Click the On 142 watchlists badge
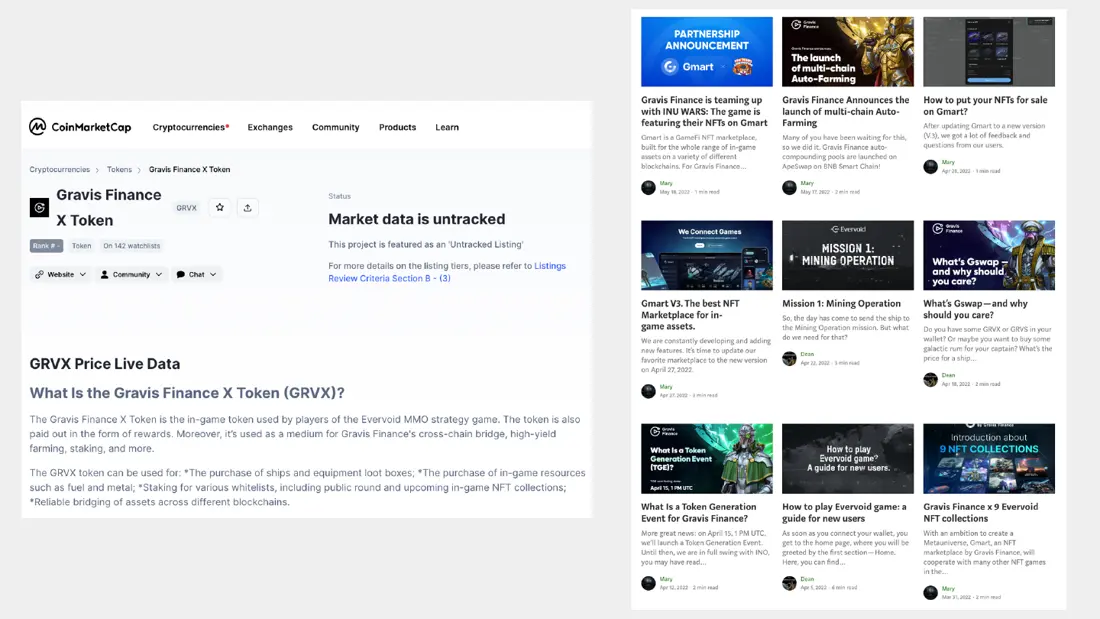The height and width of the screenshot is (619, 1100). pyautogui.click(x=132, y=246)
